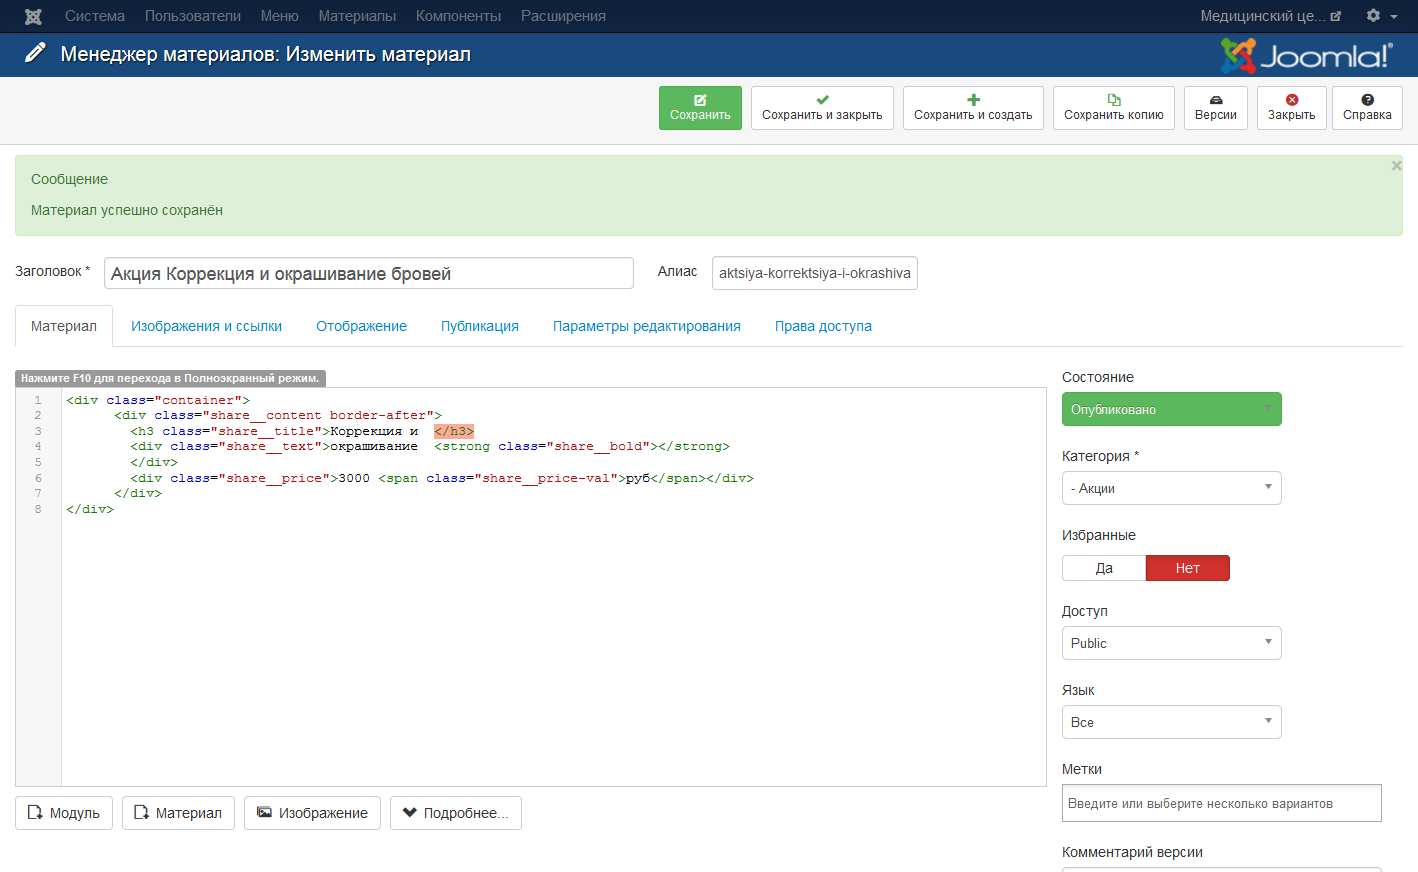Viewport: 1418px width, 872px height.
Task: Open the Компоненты menu in top bar
Action: [458, 16]
